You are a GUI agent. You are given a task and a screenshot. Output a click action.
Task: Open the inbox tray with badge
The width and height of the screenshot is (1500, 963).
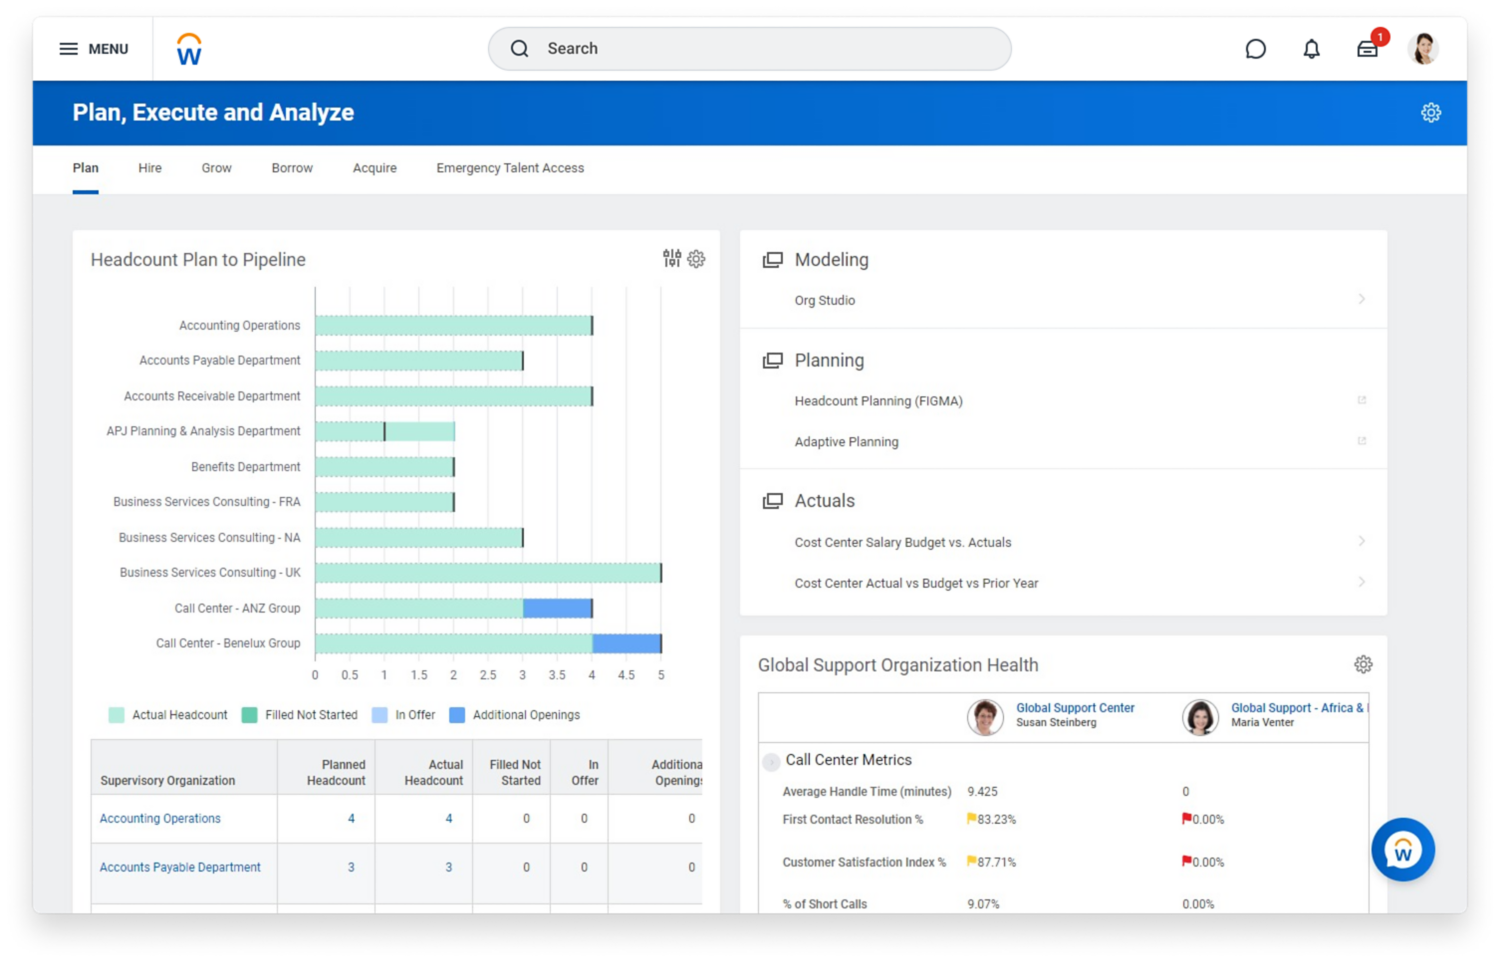(x=1367, y=49)
